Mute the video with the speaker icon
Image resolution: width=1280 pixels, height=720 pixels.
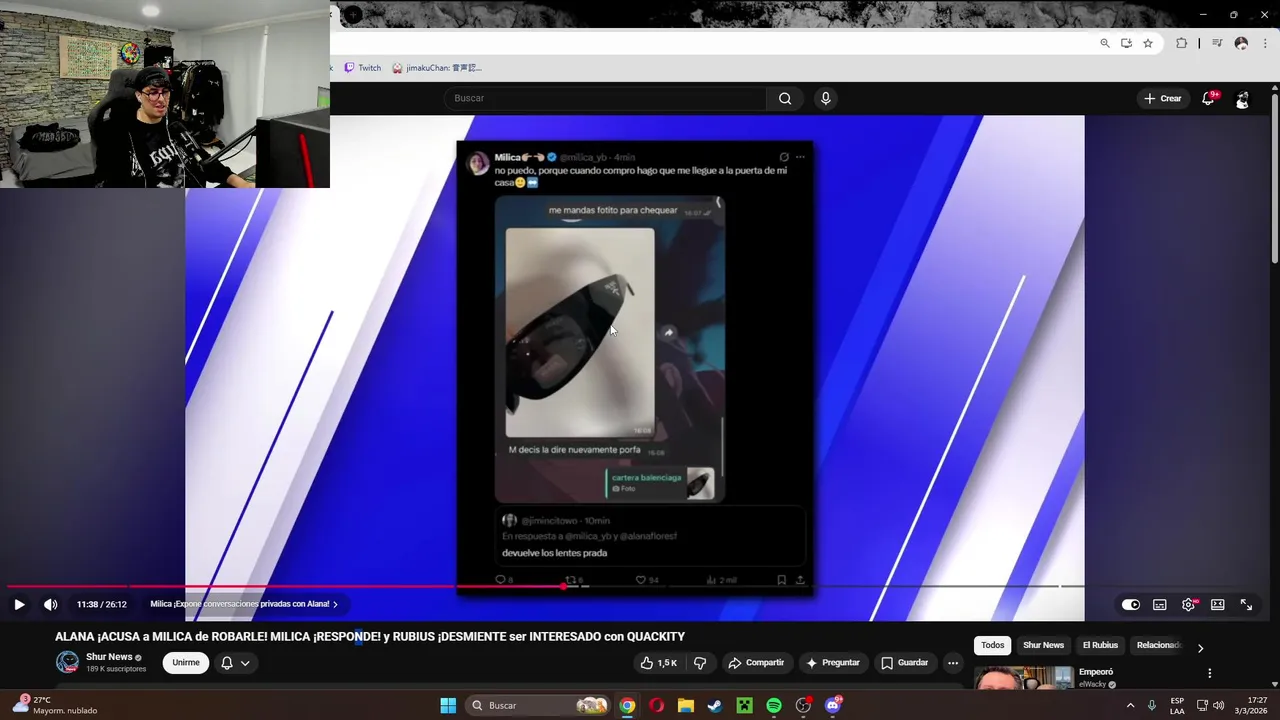(51, 604)
